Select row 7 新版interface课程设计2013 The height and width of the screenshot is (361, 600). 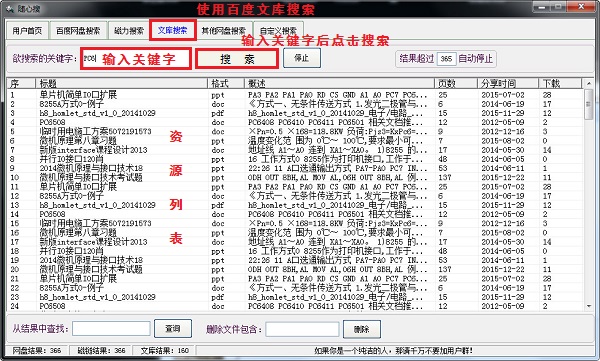[x=295, y=150]
